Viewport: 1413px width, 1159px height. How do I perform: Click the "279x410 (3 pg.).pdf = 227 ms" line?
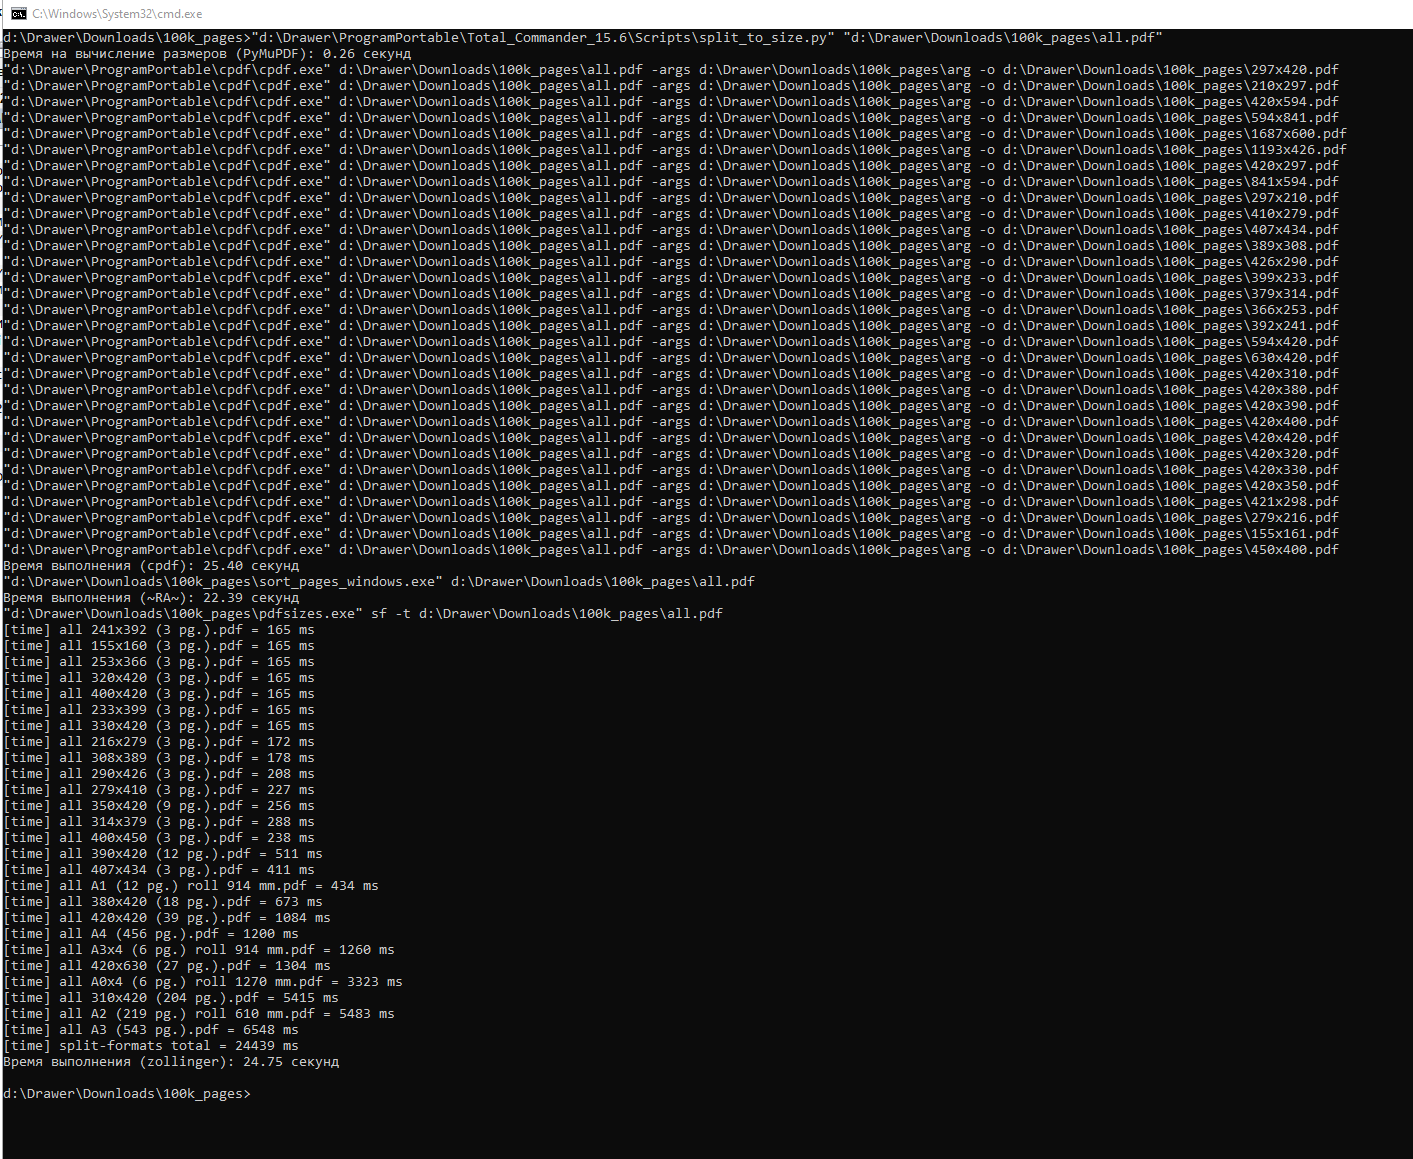click(159, 790)
